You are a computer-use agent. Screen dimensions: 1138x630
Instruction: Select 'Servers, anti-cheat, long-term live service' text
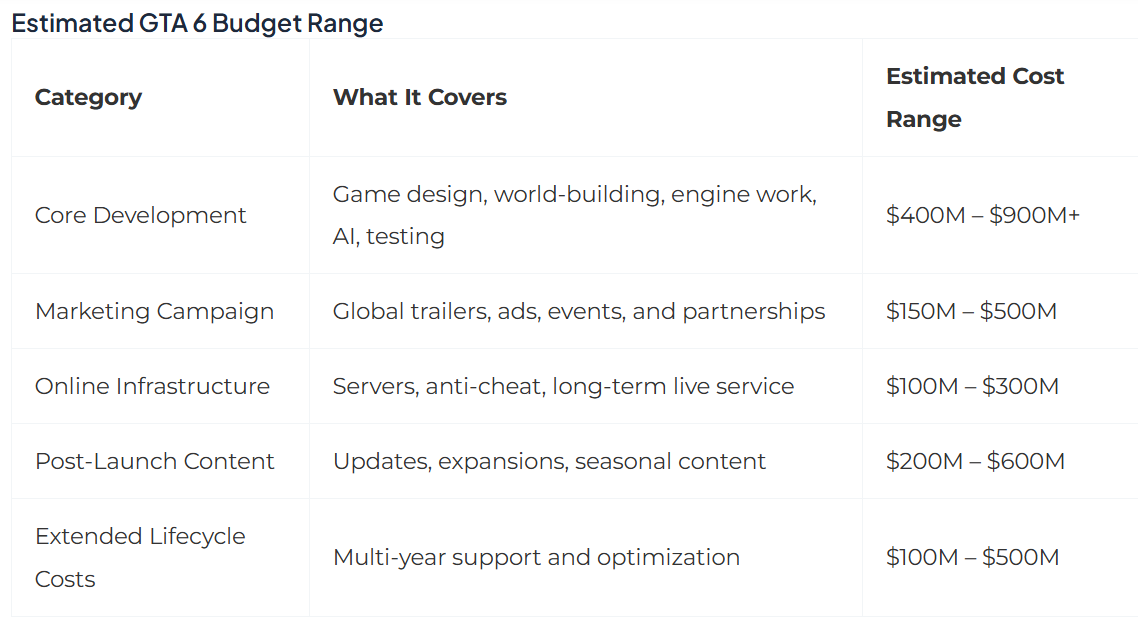click(563, 386)
